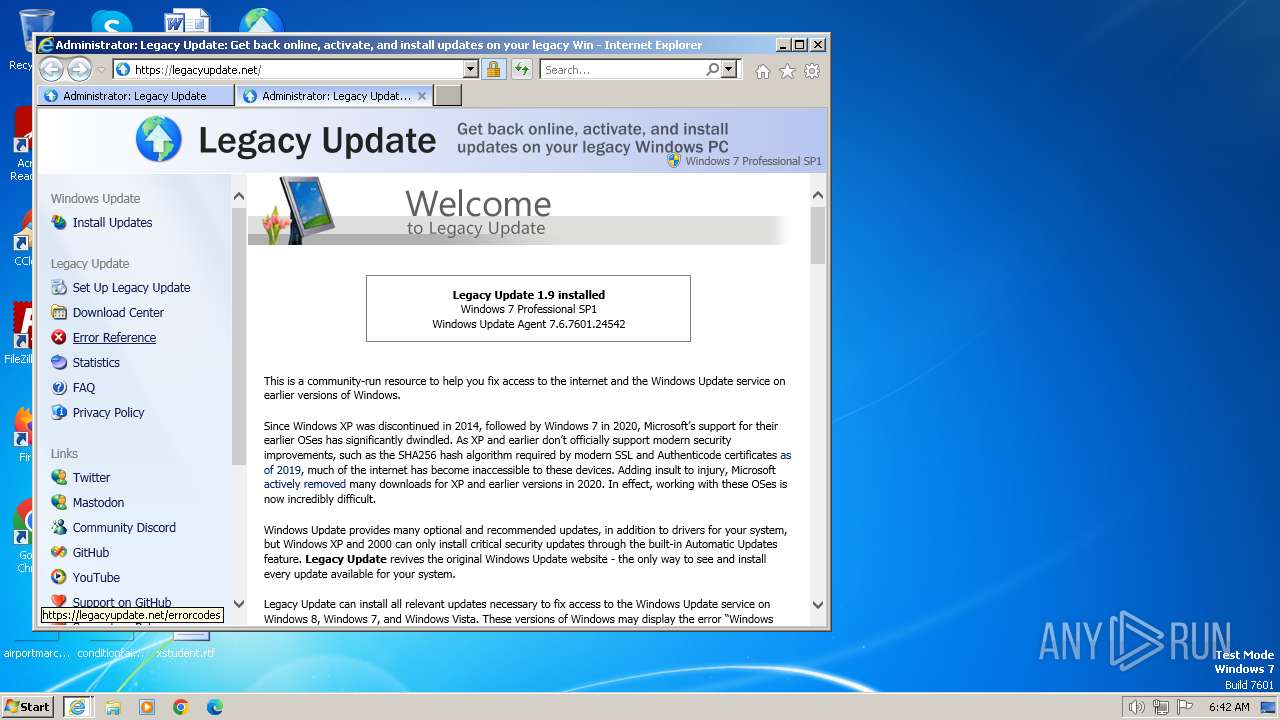Close the active browser tab
1280x720 pixels.
pyautogui.click(x=422, y=96)
